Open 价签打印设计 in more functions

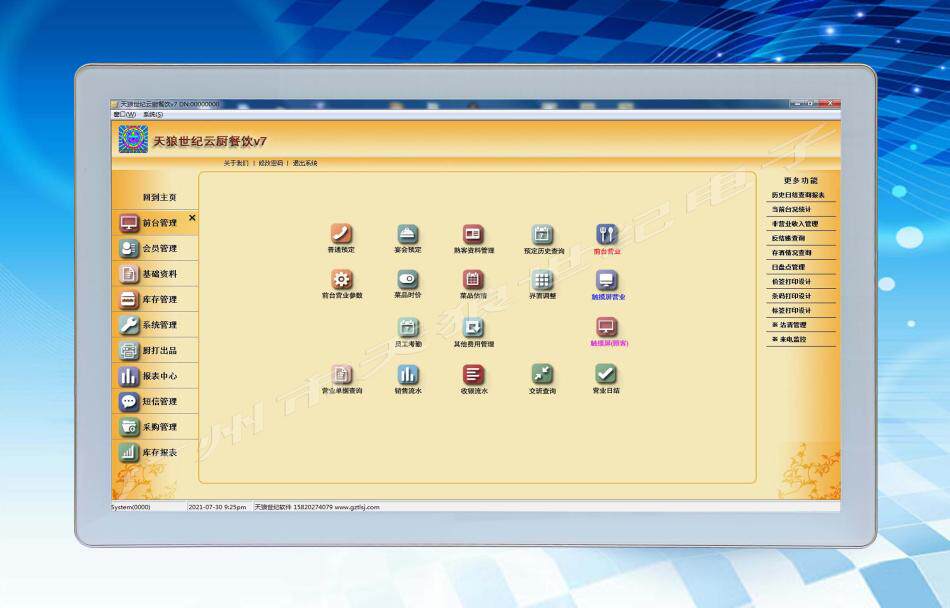coord(791,282)
